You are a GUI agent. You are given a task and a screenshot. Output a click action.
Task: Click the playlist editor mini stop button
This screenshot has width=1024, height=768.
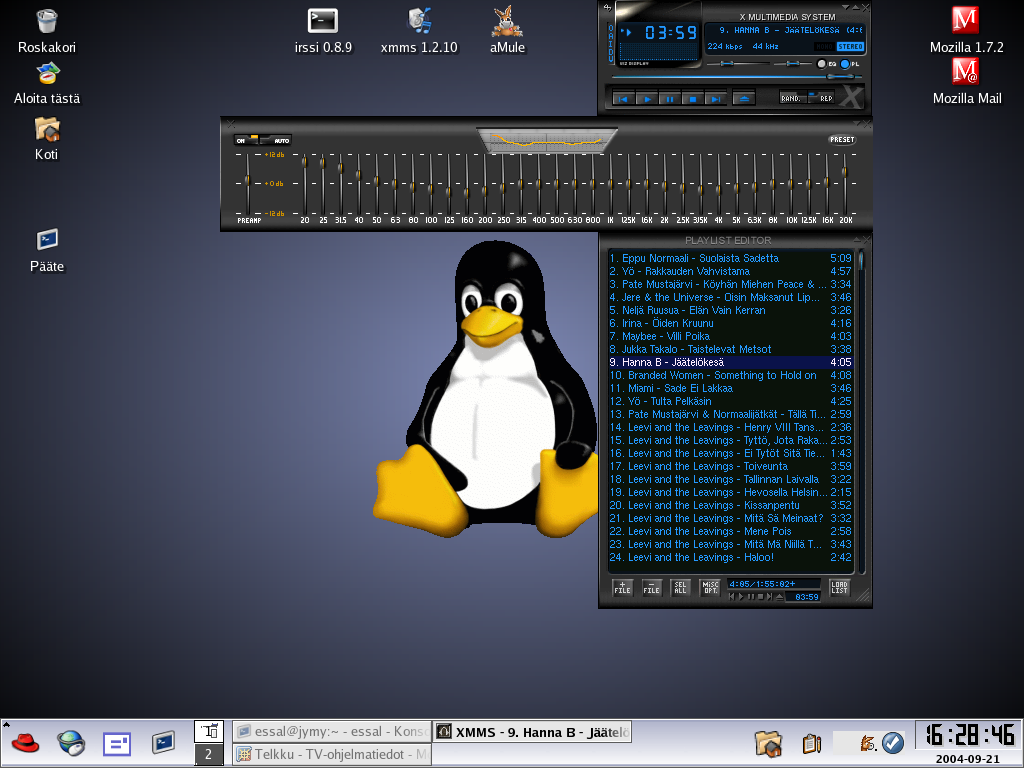coord(761,597)
